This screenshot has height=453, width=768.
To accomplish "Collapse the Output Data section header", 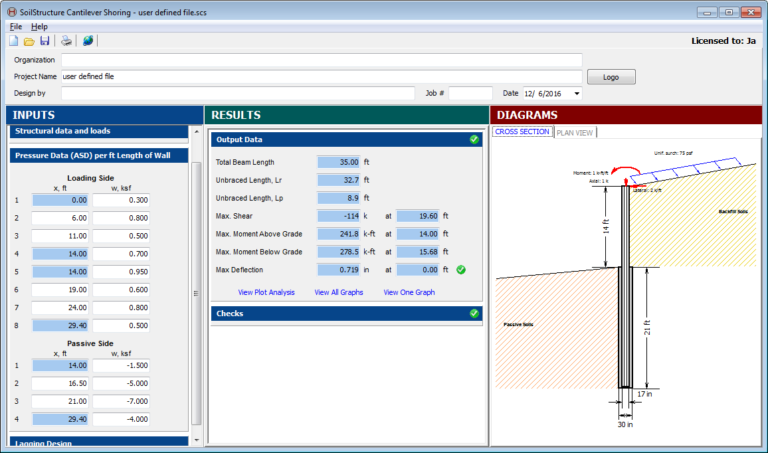I will coord(346,140).
